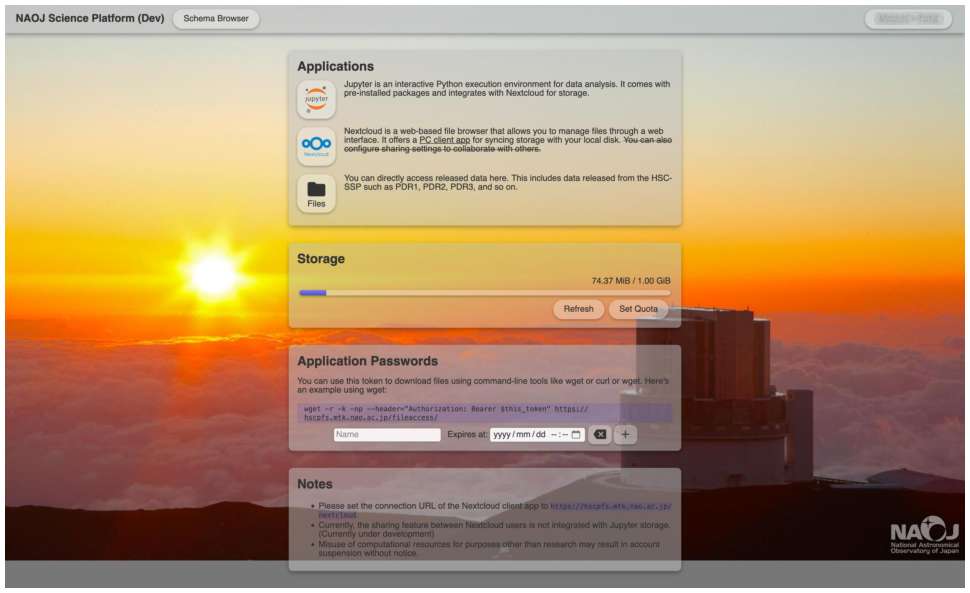Click the storage usage progress bar

pyautogui.click(x=484, y=291)
